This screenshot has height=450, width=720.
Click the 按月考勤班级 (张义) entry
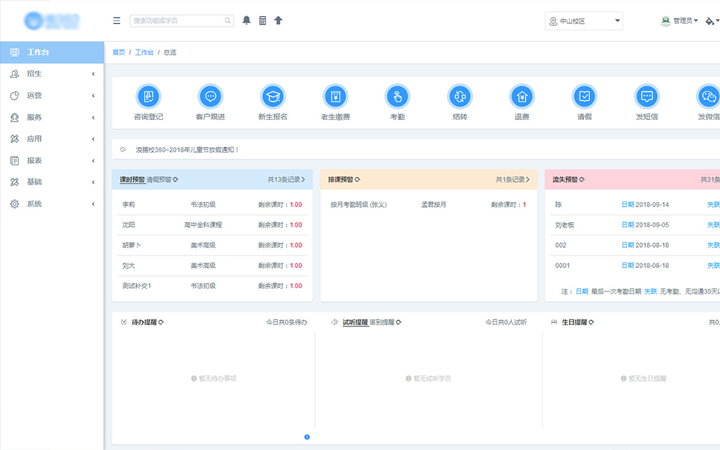pyautogui.click(x=359, y=205)
